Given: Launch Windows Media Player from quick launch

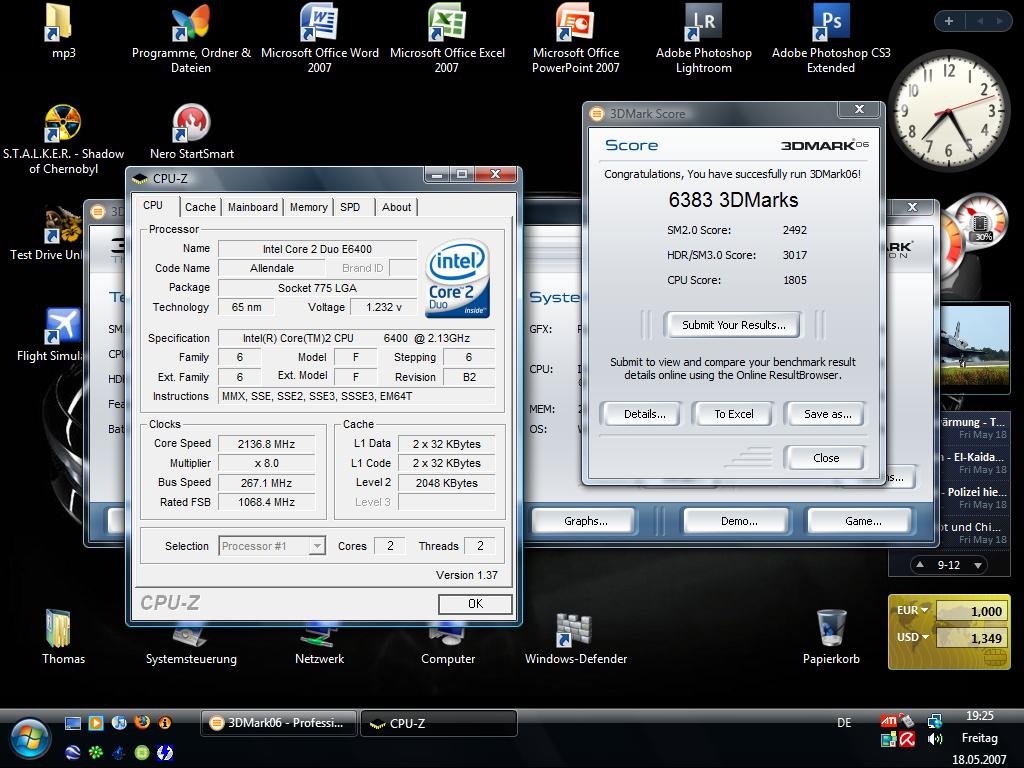Looking at the screenshot, I should [x=96, y=723].
